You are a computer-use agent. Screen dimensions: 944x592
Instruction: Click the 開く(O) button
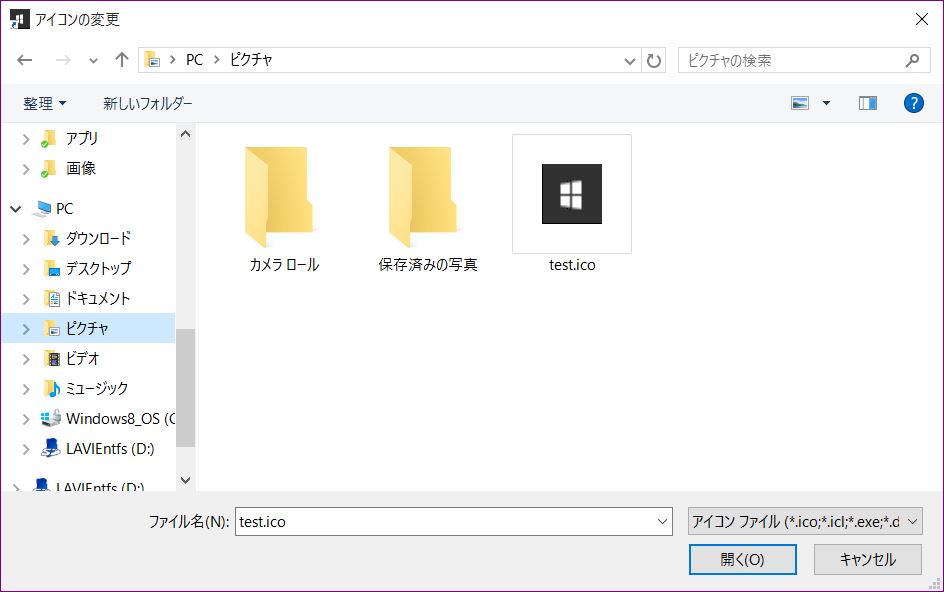742,559
